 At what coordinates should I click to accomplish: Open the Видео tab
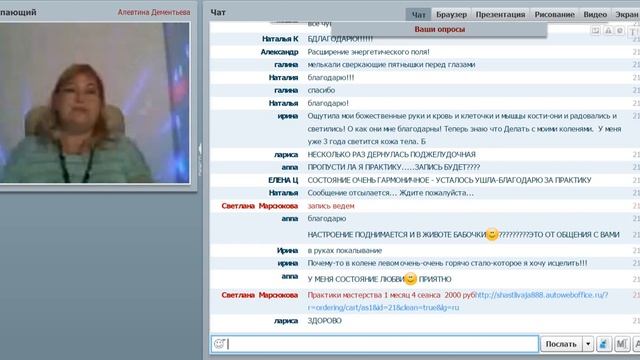[595, 15]
